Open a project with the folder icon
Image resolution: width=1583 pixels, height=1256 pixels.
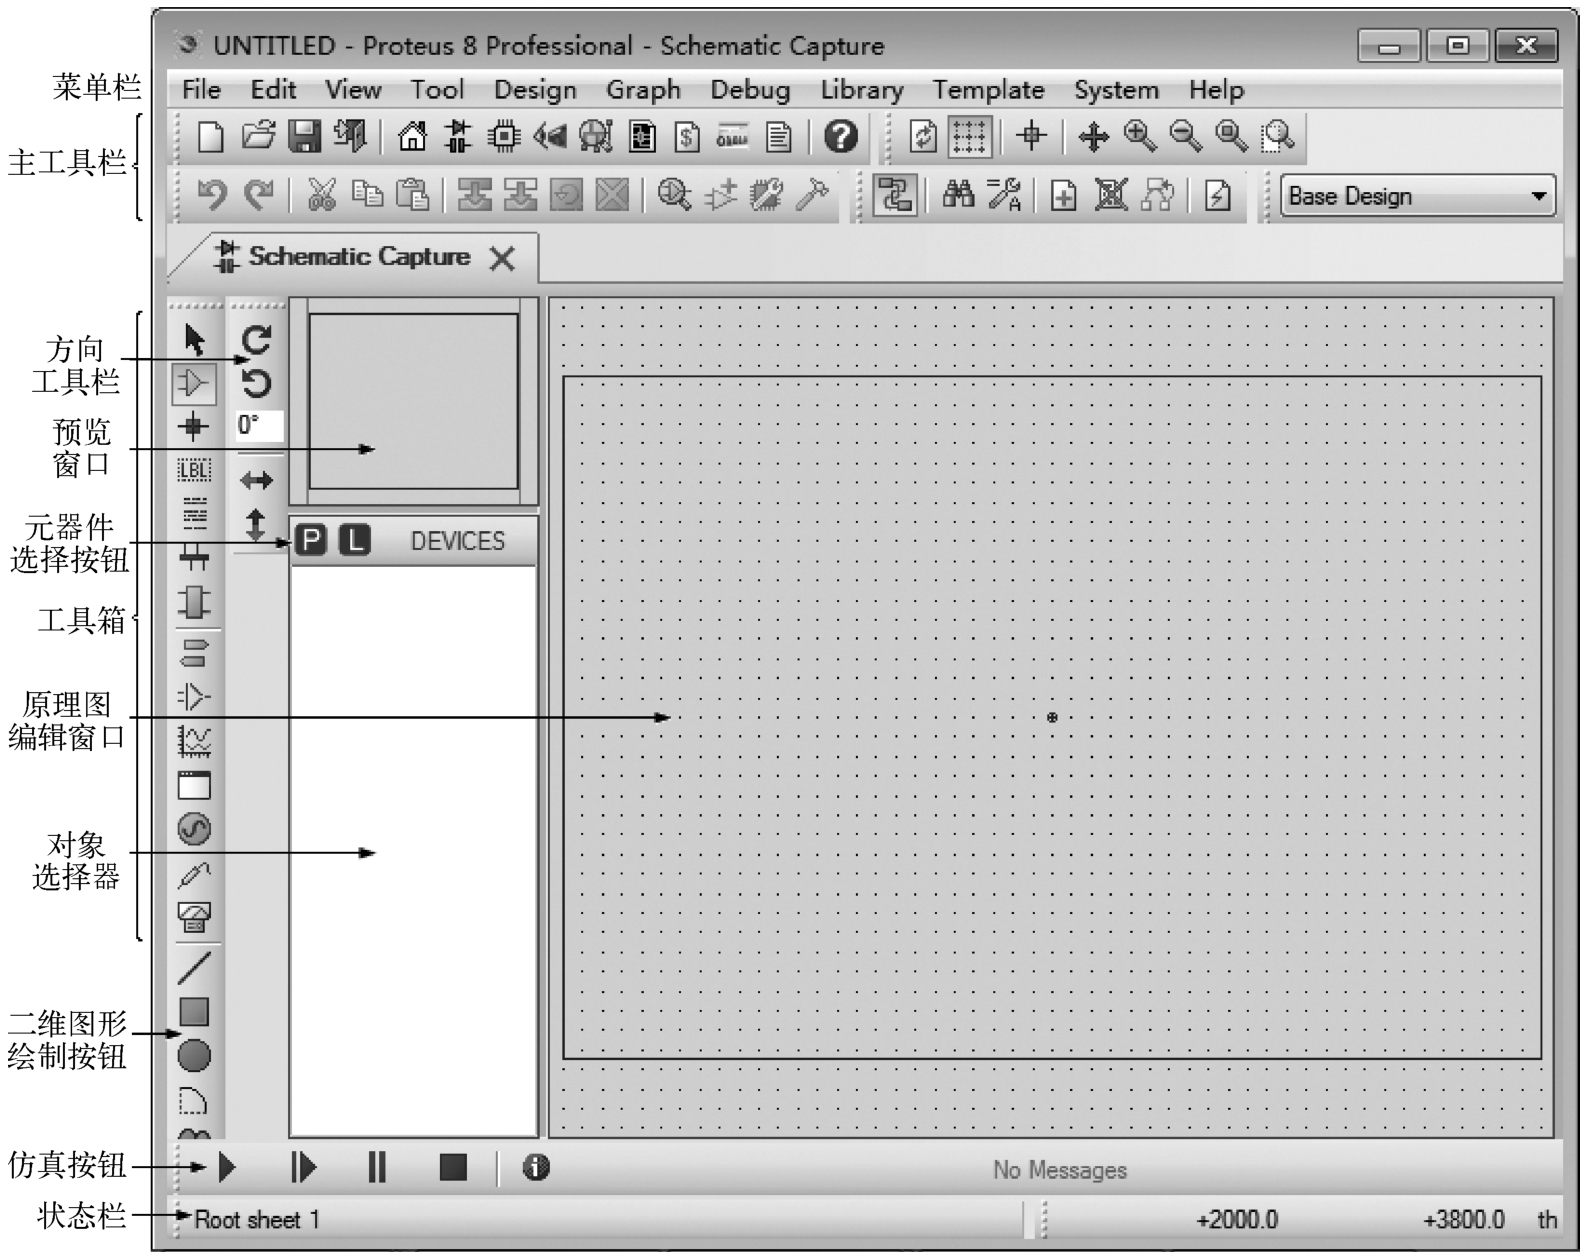(x=258, y=136)
